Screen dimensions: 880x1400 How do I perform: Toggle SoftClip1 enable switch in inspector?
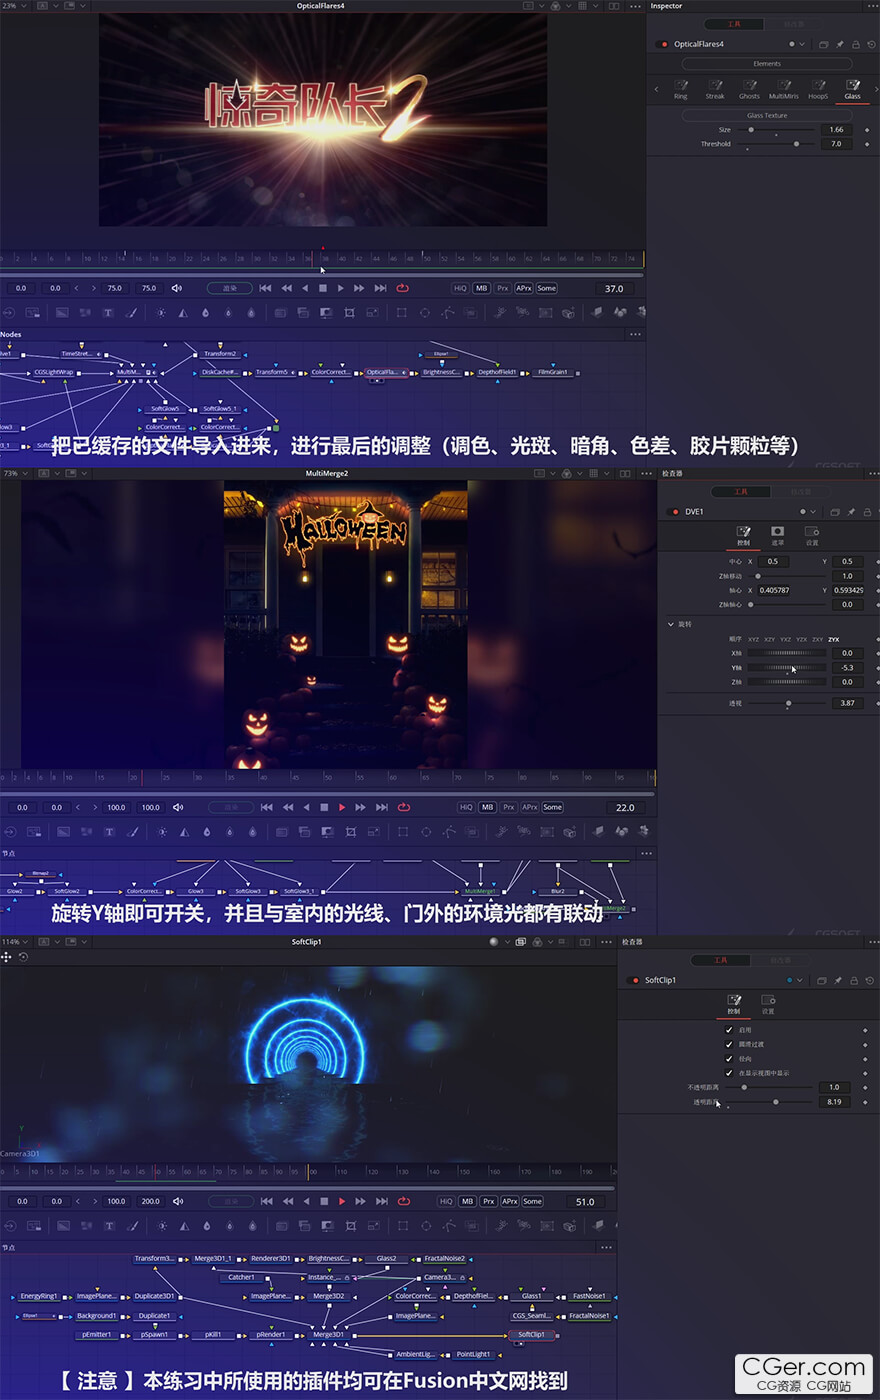[x=634, y=980]
